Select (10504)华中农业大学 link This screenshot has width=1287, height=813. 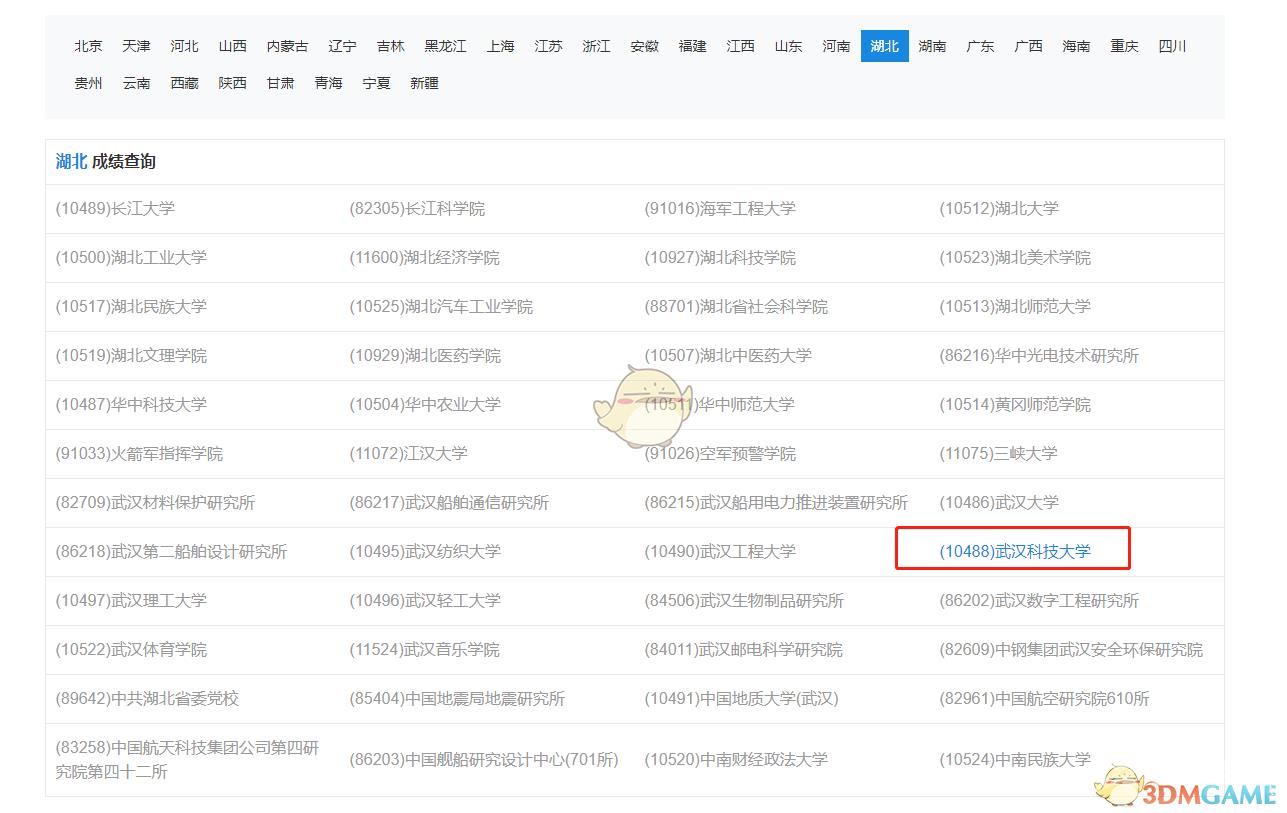[425, 405]
